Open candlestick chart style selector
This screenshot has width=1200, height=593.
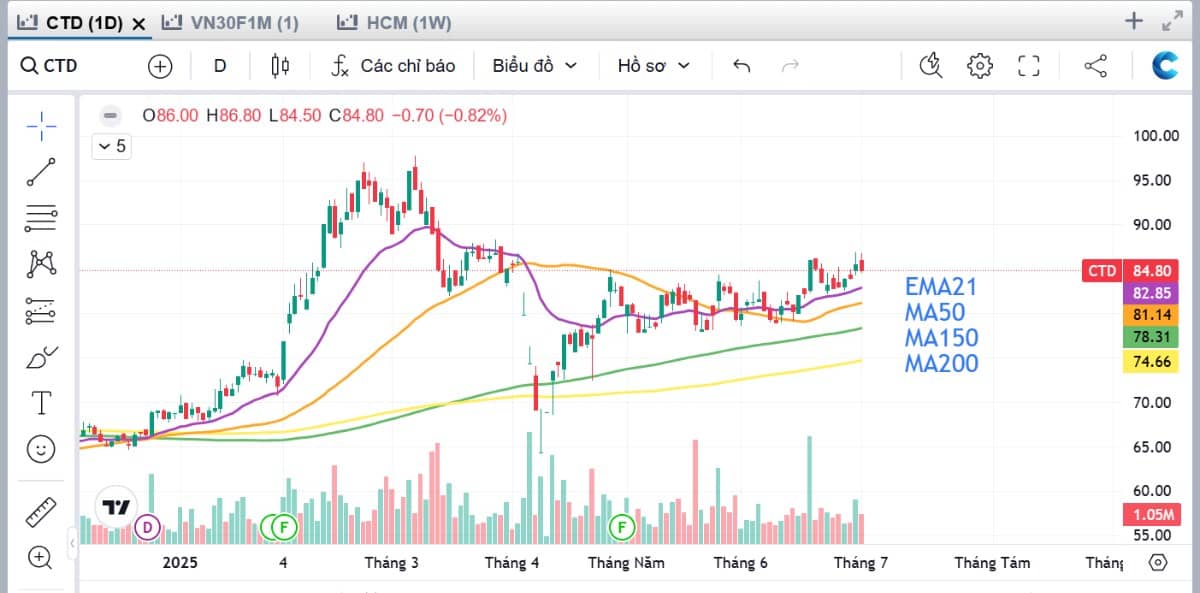tap(280, 66)
